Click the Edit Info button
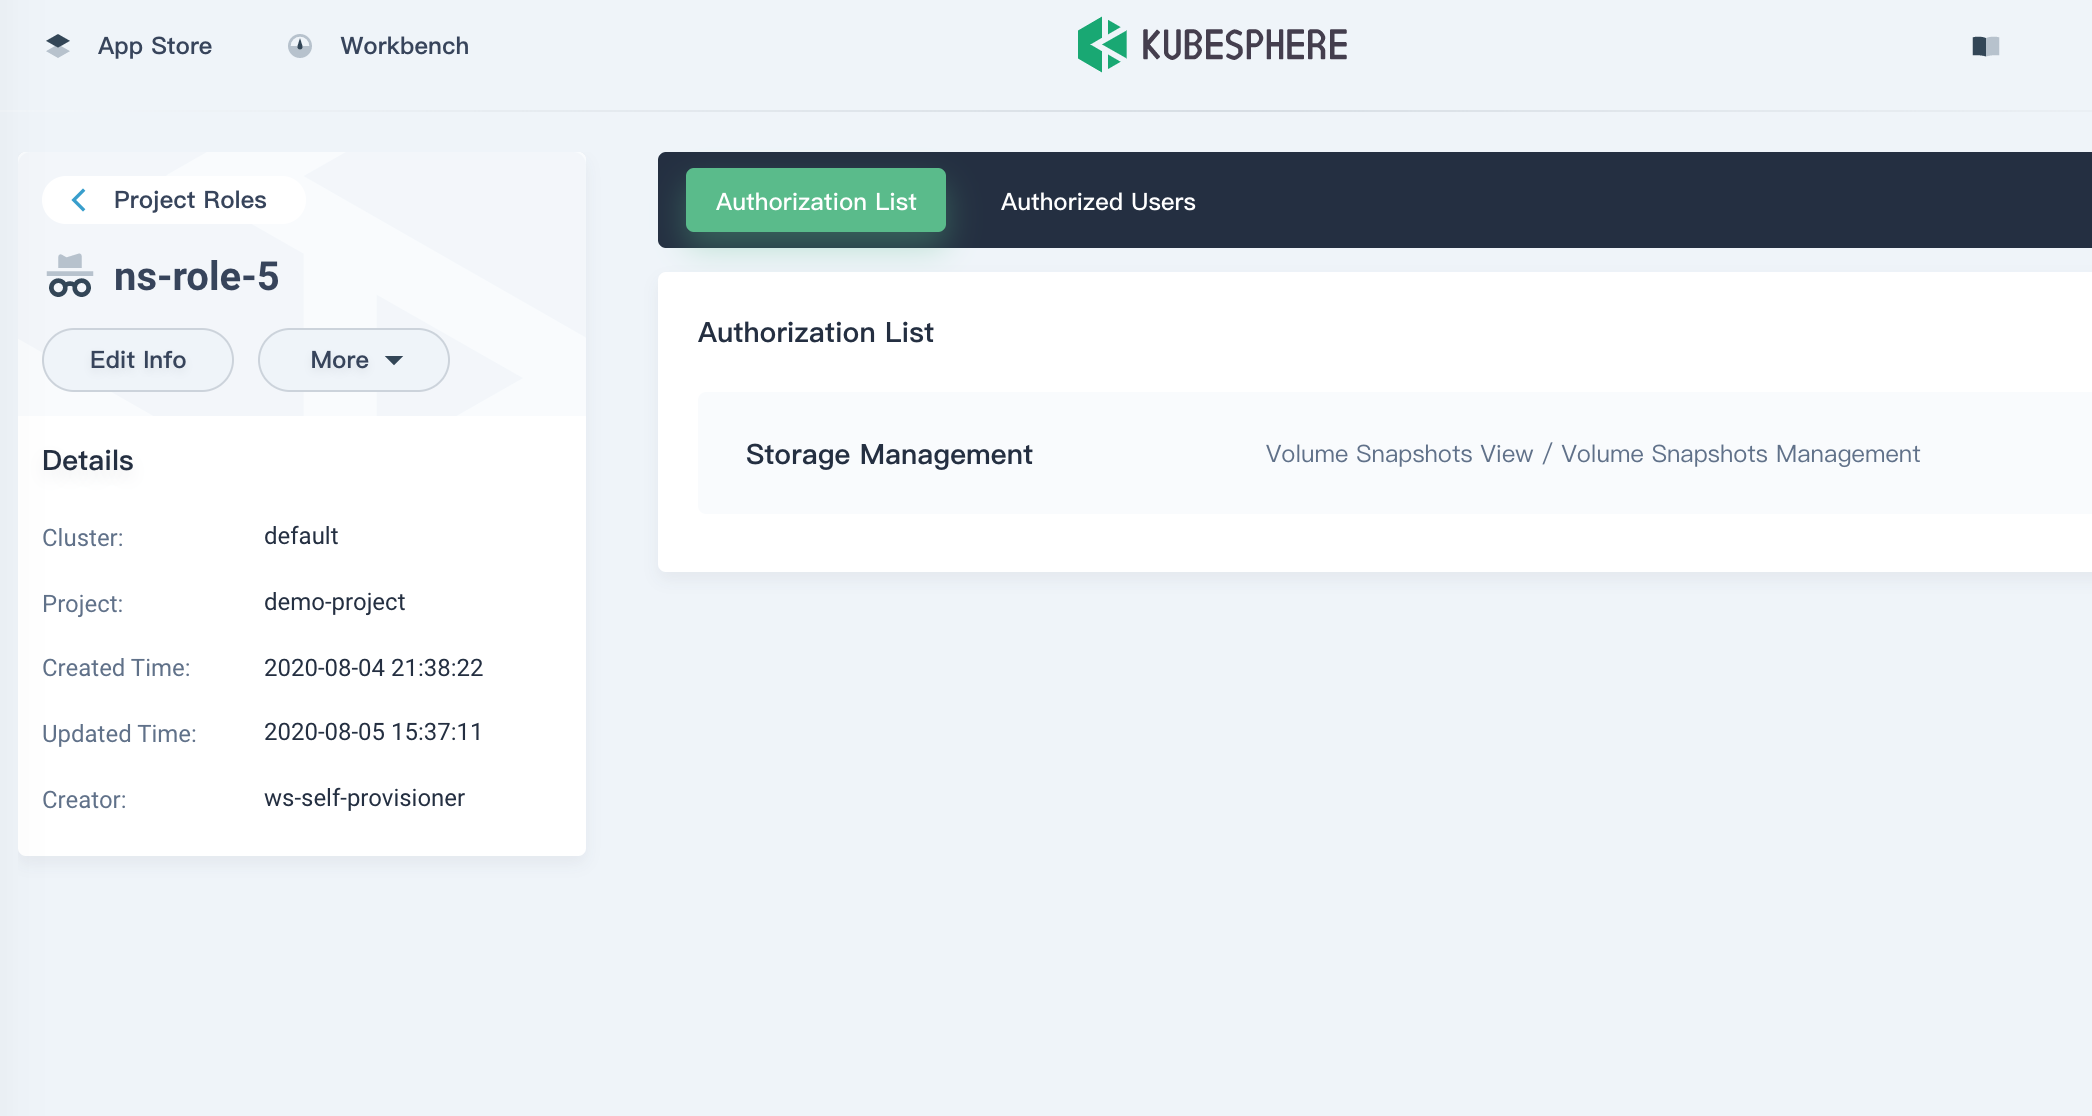Image resolution: width=2092 pixels, height=1116 pixels. [138, 360]
